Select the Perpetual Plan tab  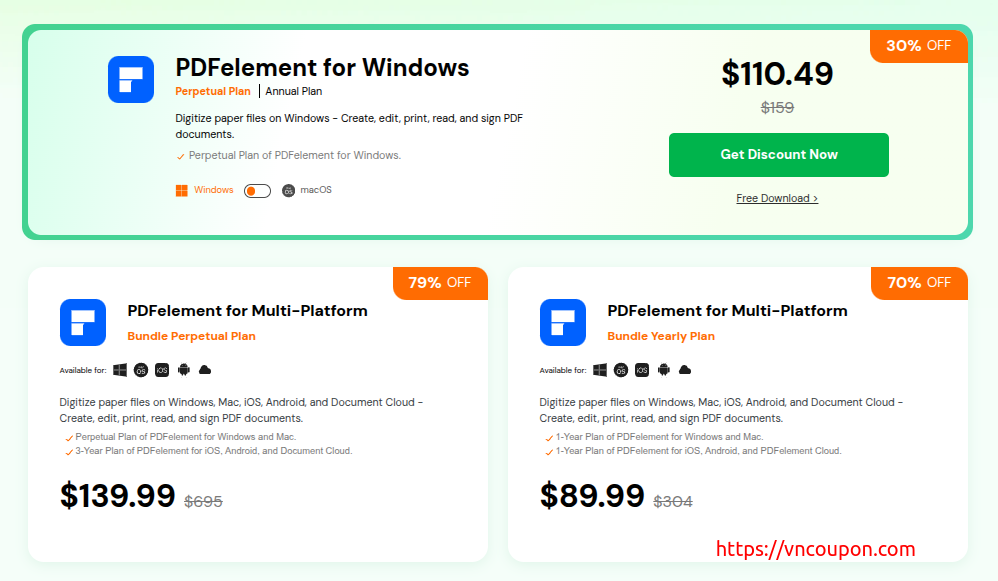pyautogui.click(x=213, y=91)
